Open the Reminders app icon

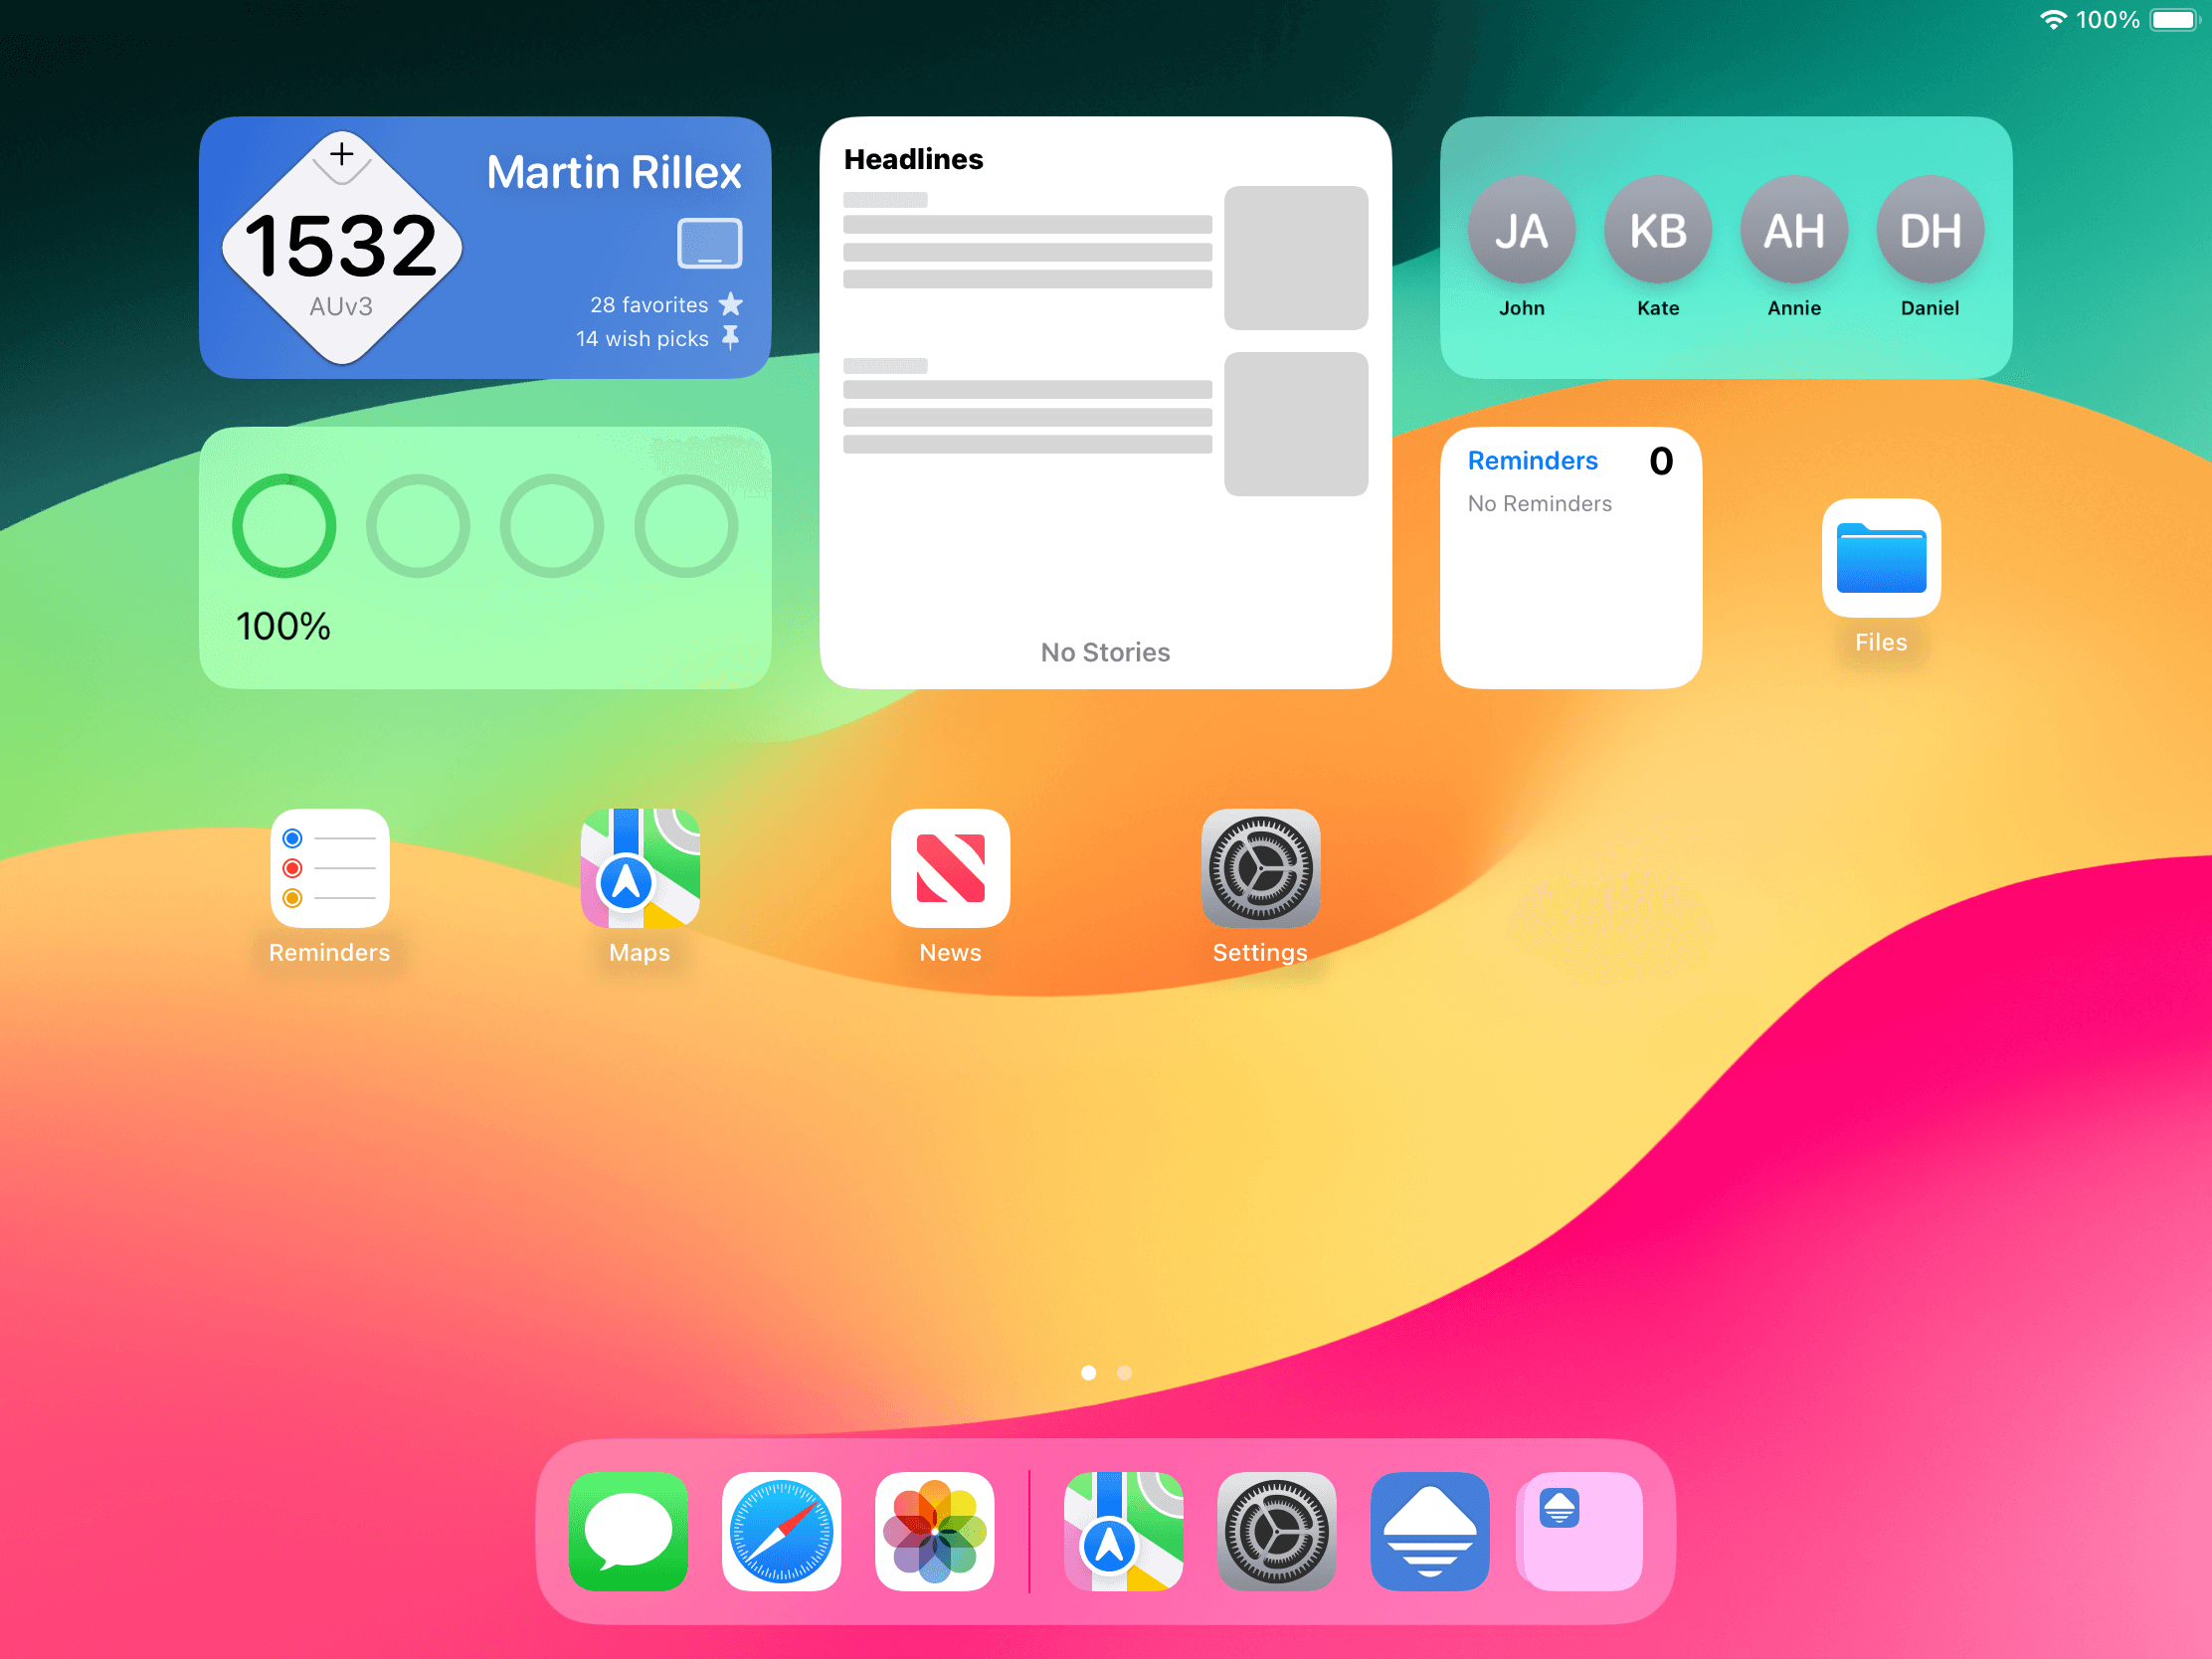(329, 868)
